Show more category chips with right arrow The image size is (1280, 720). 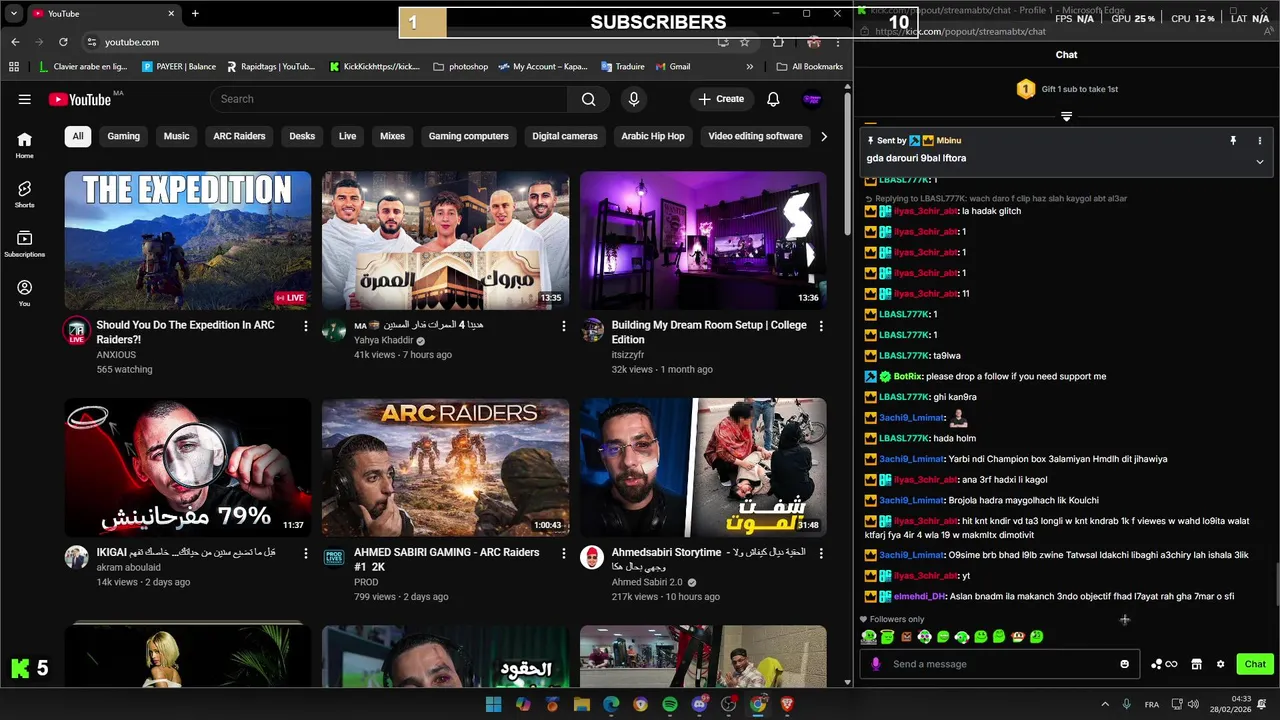[x=823, y=136]
